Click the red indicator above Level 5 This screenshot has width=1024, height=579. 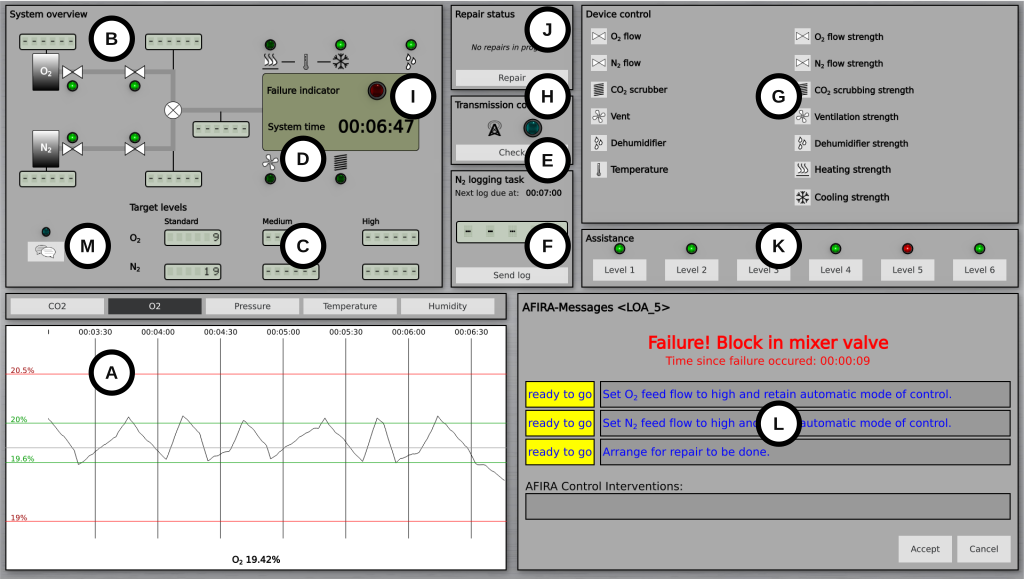pyautogui.click(x=907, y=249)
